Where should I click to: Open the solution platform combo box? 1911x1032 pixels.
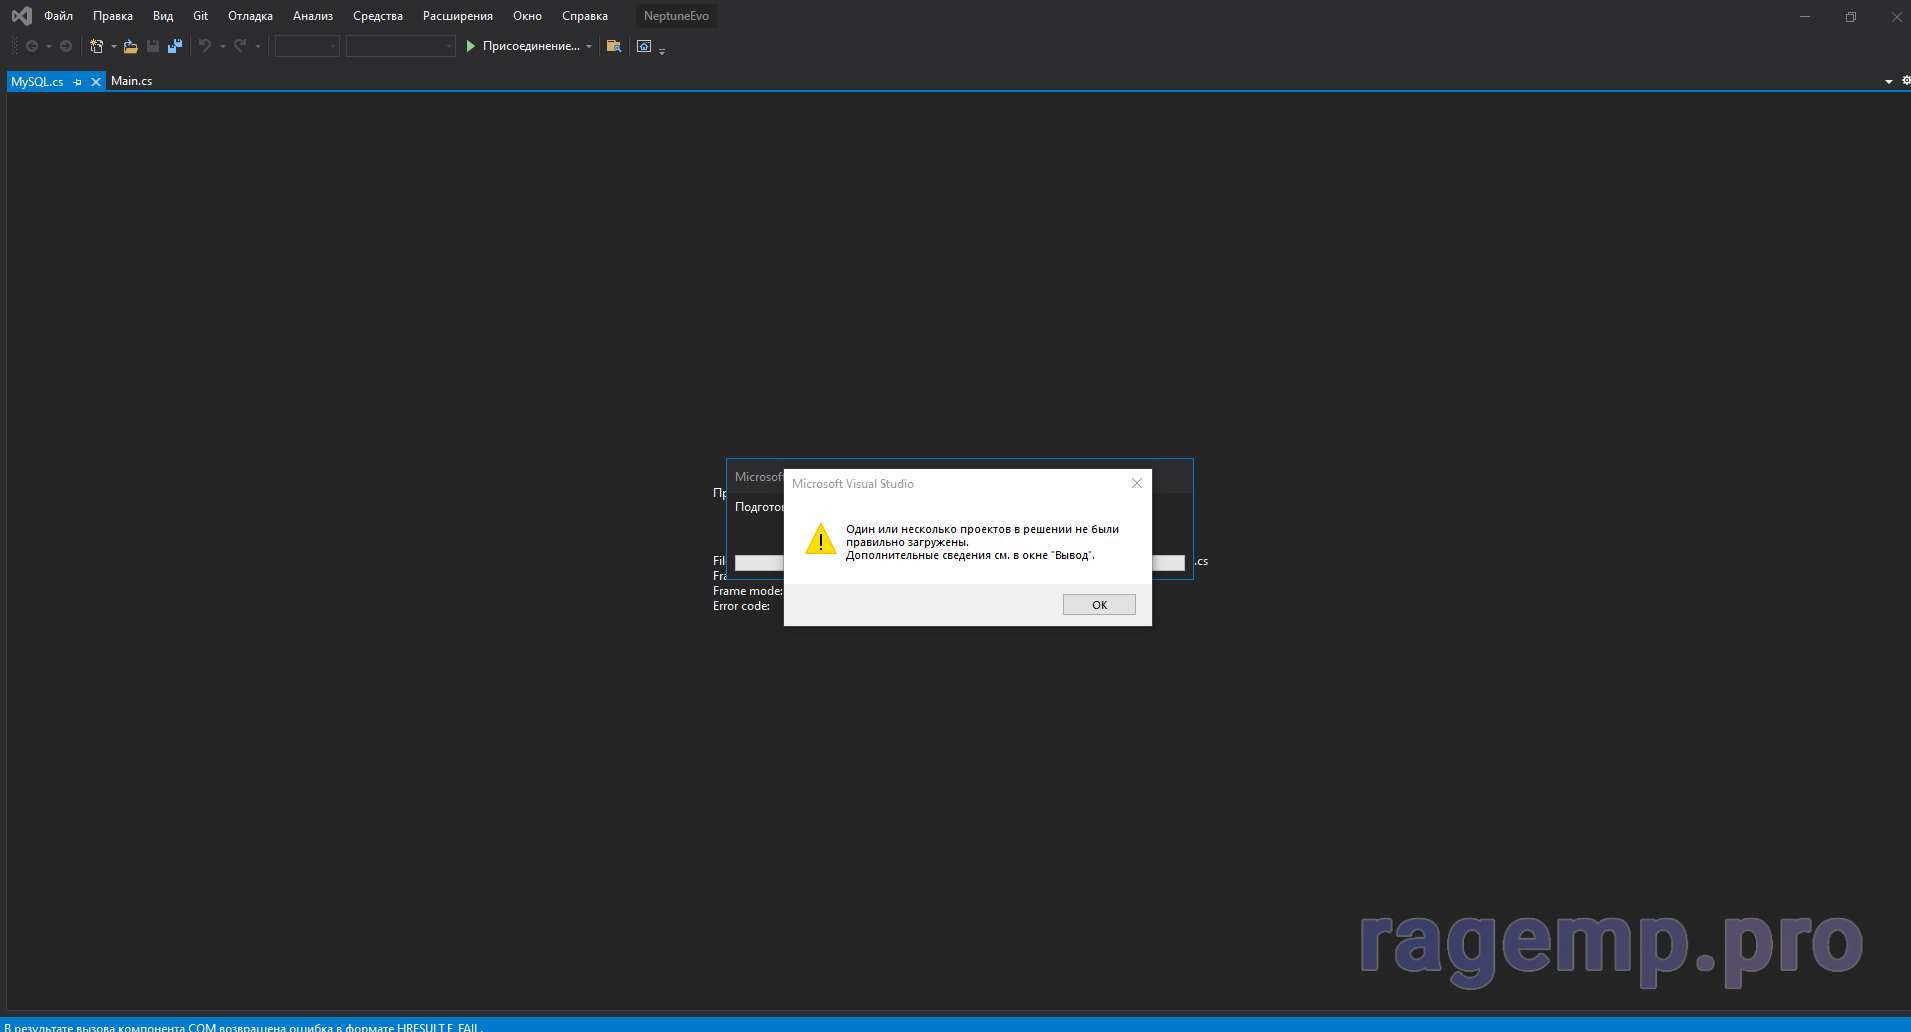pyautogui.click(x=400, y=46)
